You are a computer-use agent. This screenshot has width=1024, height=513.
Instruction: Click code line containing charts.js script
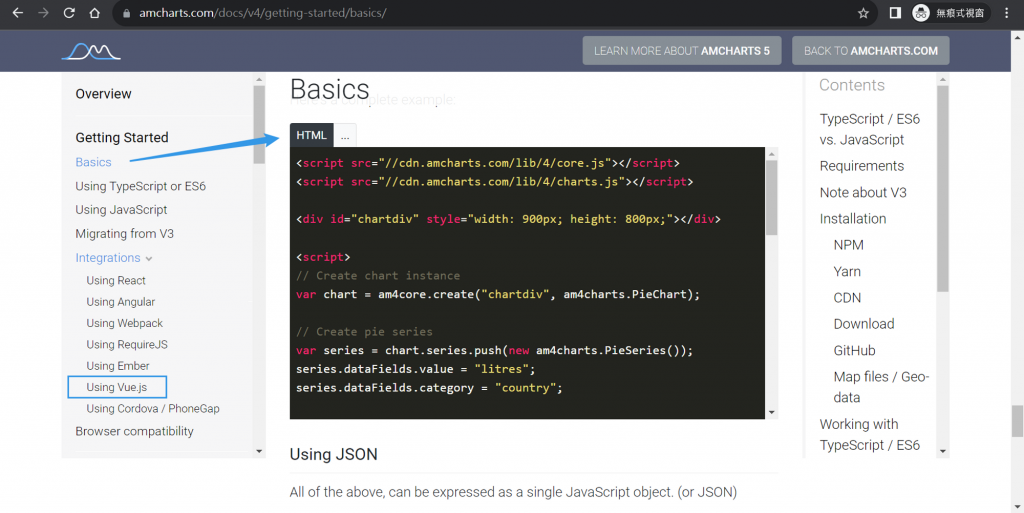tap(494, 181)
